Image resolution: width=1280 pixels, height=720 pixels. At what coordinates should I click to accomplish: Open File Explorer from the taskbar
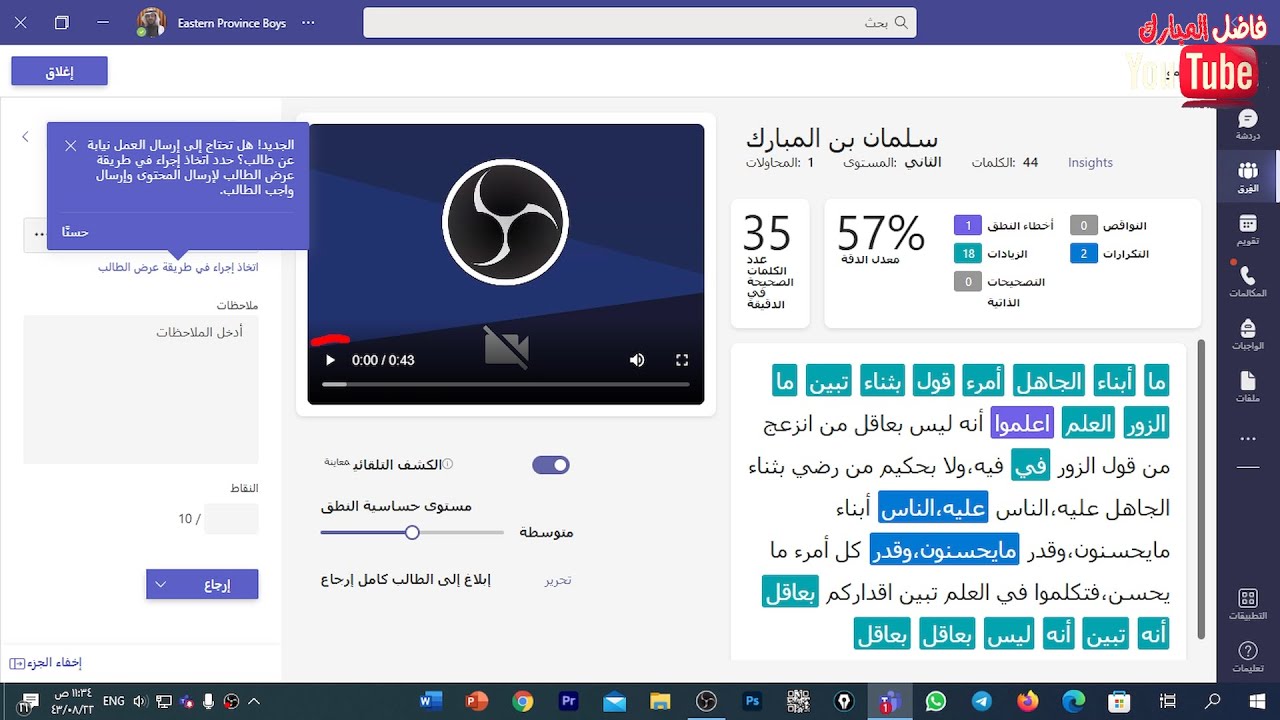tap(660, 701)
